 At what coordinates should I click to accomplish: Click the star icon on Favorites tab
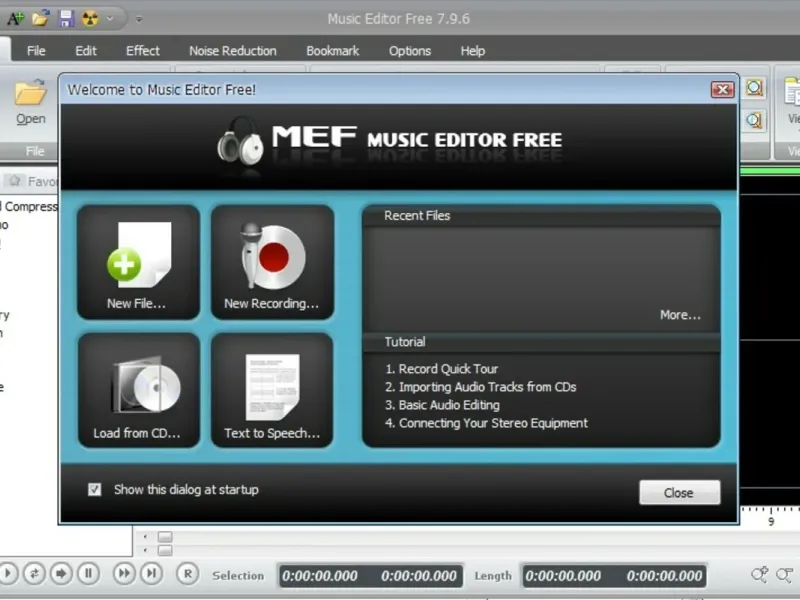tap(14, 181)
